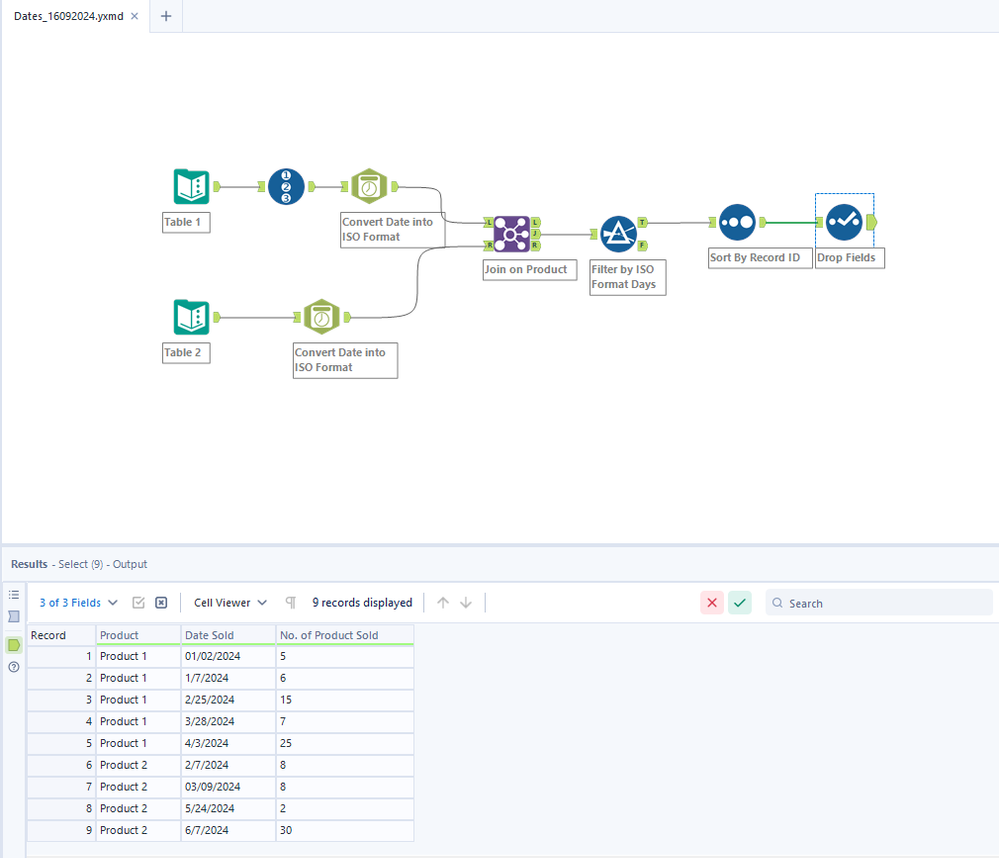The image size is (999, 858).
Task: Select the Filter by ISO Format Days annotation
Action: click(628, 277)
